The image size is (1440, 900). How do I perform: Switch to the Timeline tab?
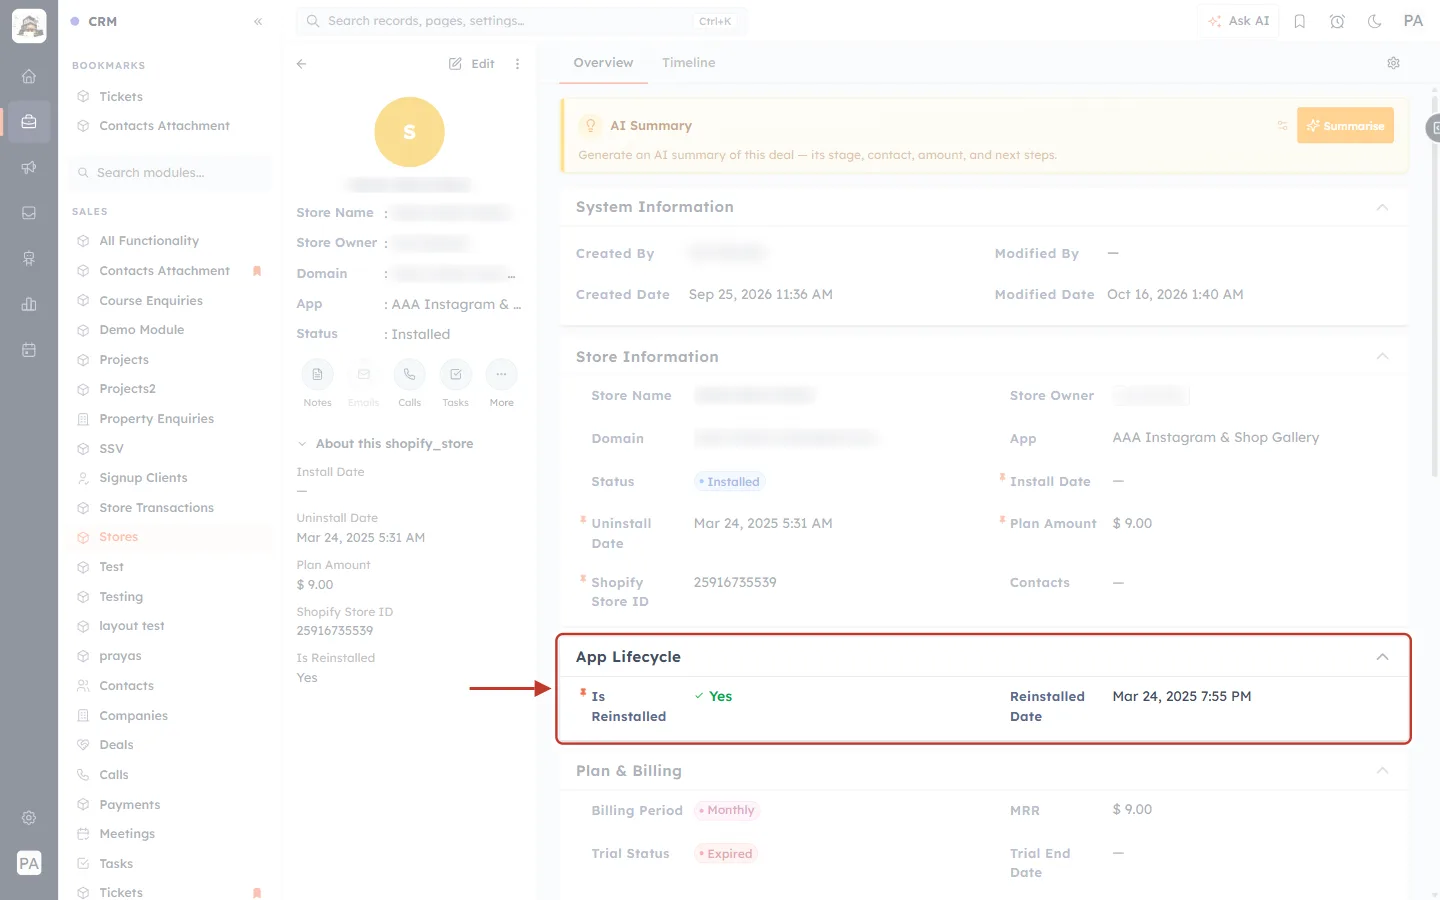tap(688, 63)
